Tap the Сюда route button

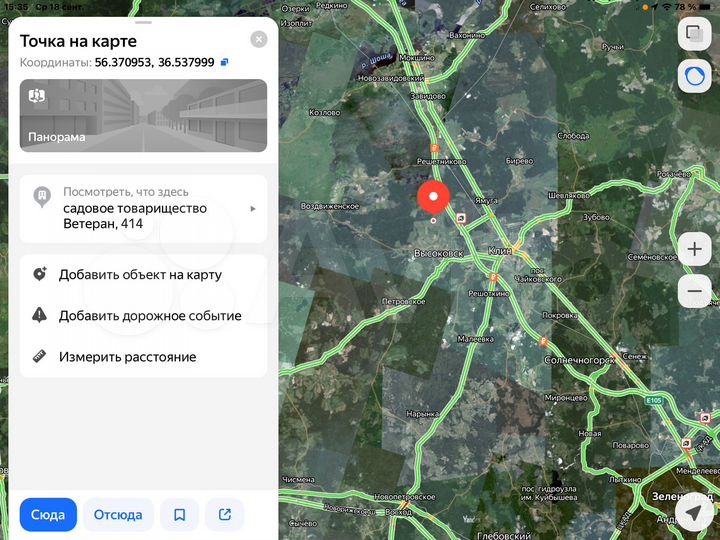(x=48, y=515)
